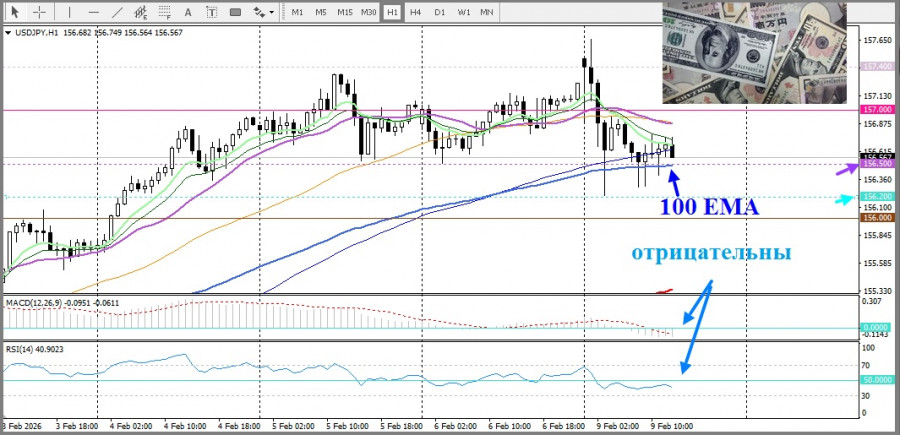Screen dimensions: 900x435
Task: Pick the trendline drawing tool
Action: point(117,11)
